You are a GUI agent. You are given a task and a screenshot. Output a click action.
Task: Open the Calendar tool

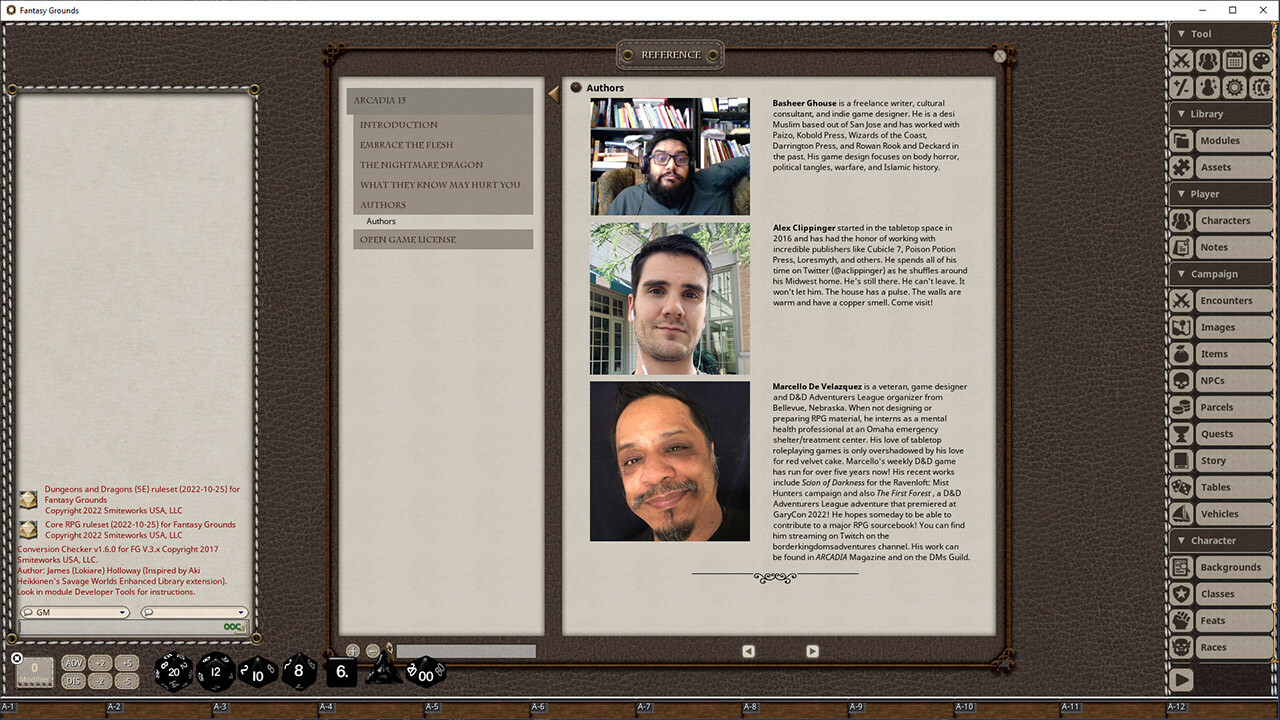tap(1234, 60)
